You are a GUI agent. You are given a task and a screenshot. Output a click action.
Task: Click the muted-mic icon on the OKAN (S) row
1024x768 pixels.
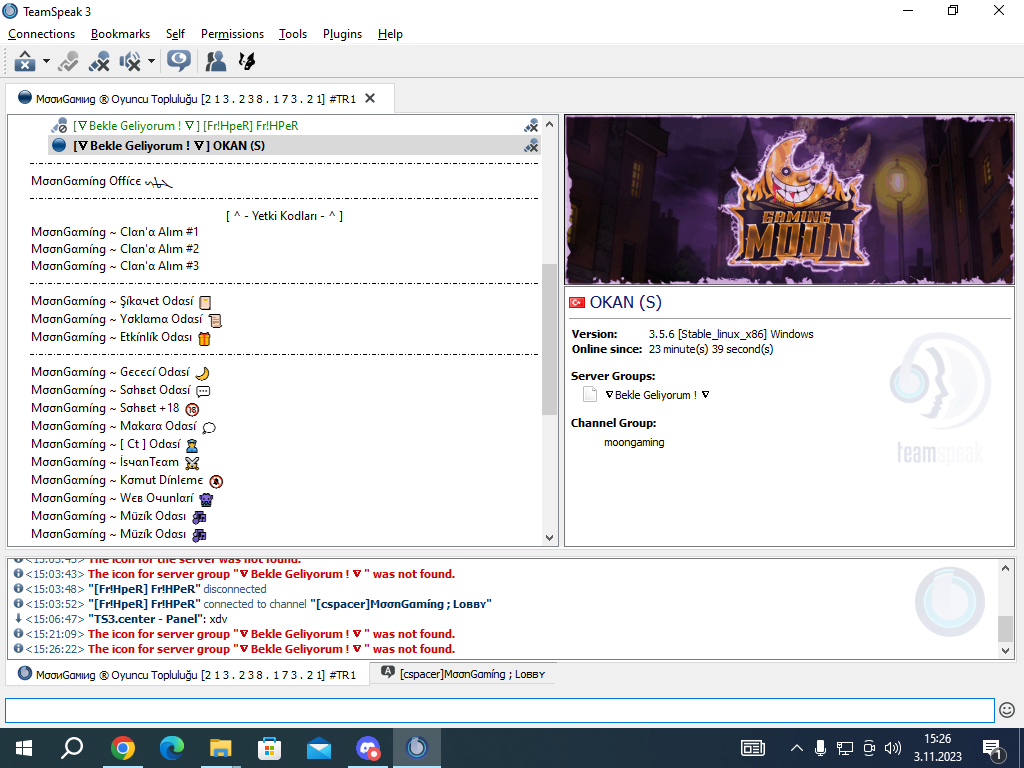pyautogui.click(x=531, y=146)
